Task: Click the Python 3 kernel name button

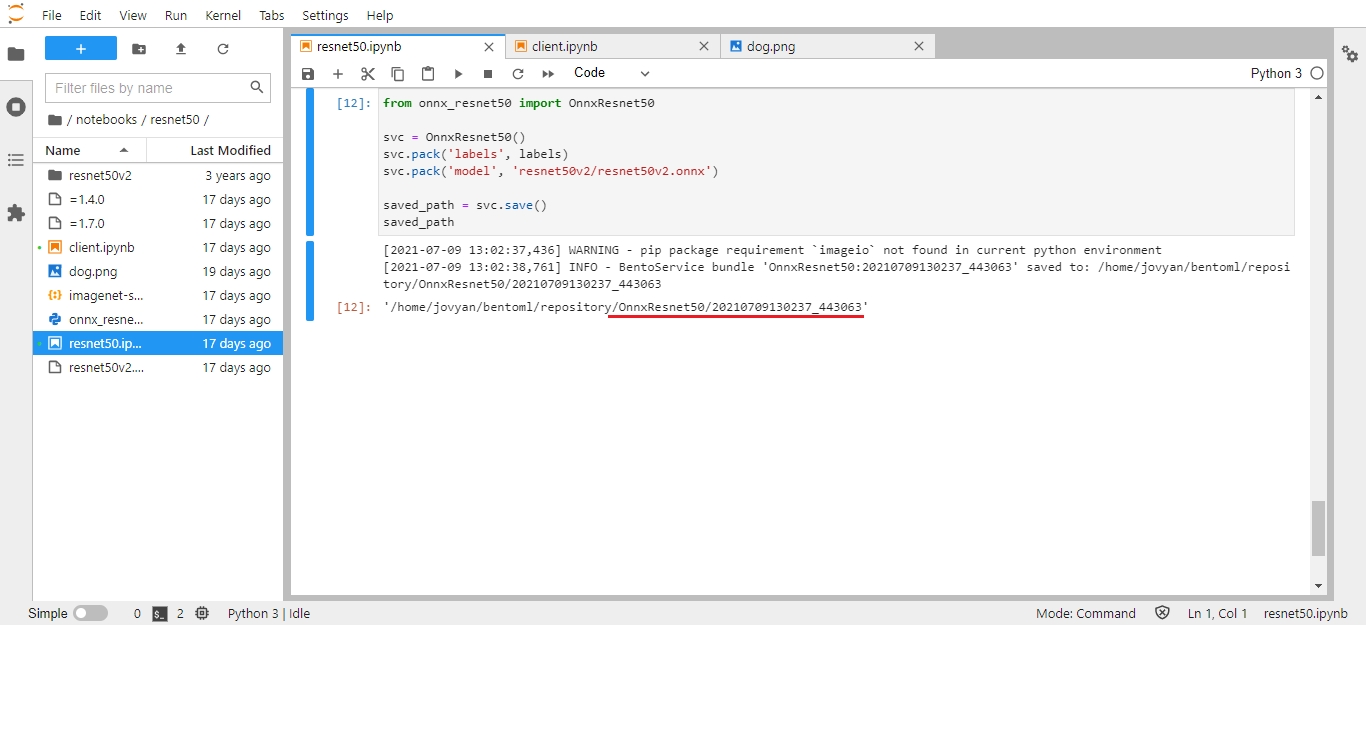Action: point(1275,73)
